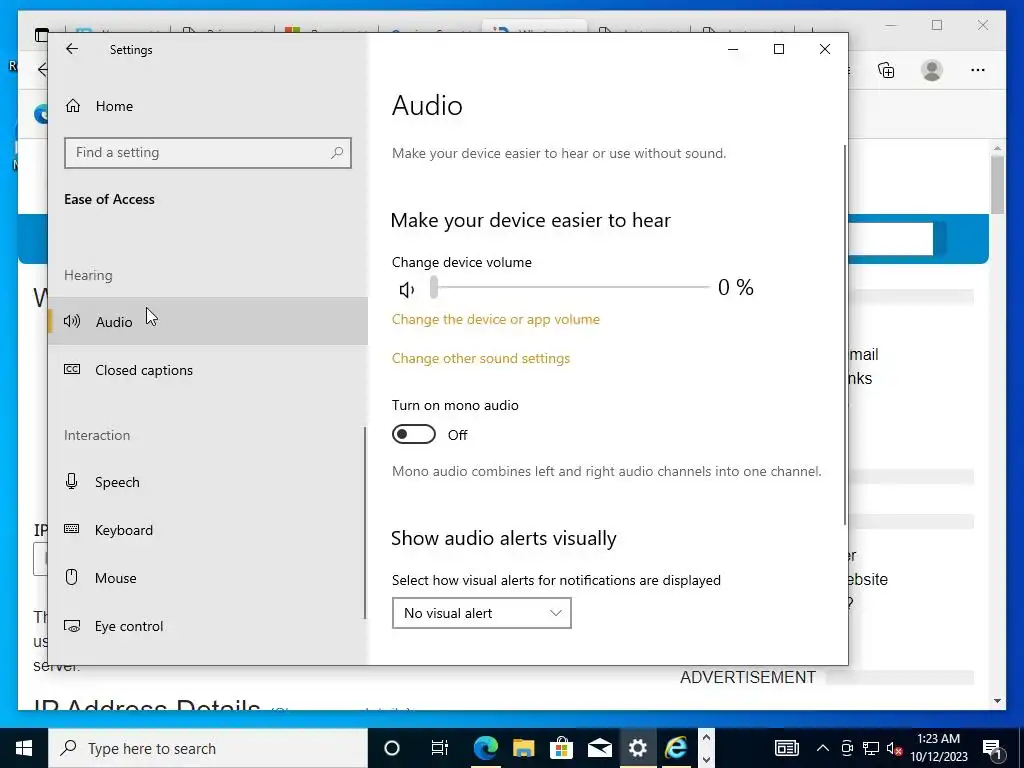
Task: Click the taskbar 'Type here to search' box
Action: tap(208, 748)
